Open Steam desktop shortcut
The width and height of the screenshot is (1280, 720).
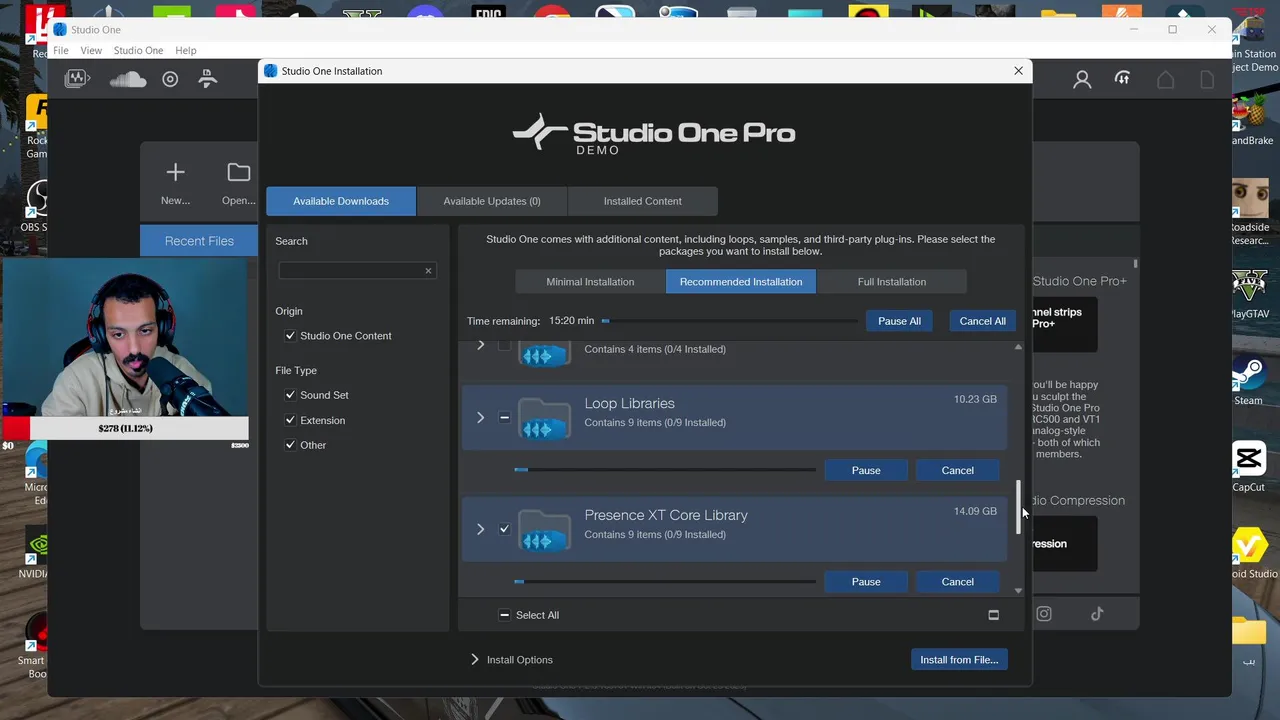[x=1248, y=380]
